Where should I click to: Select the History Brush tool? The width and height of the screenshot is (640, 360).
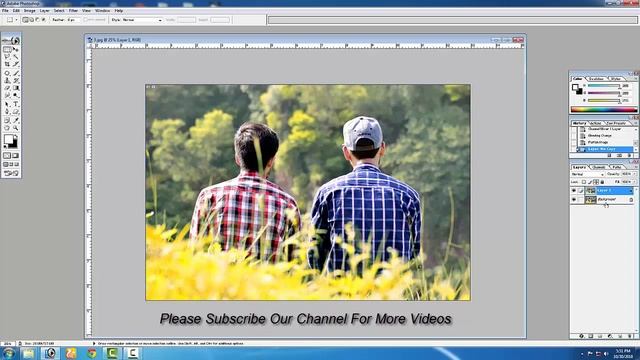coord(16,80)
